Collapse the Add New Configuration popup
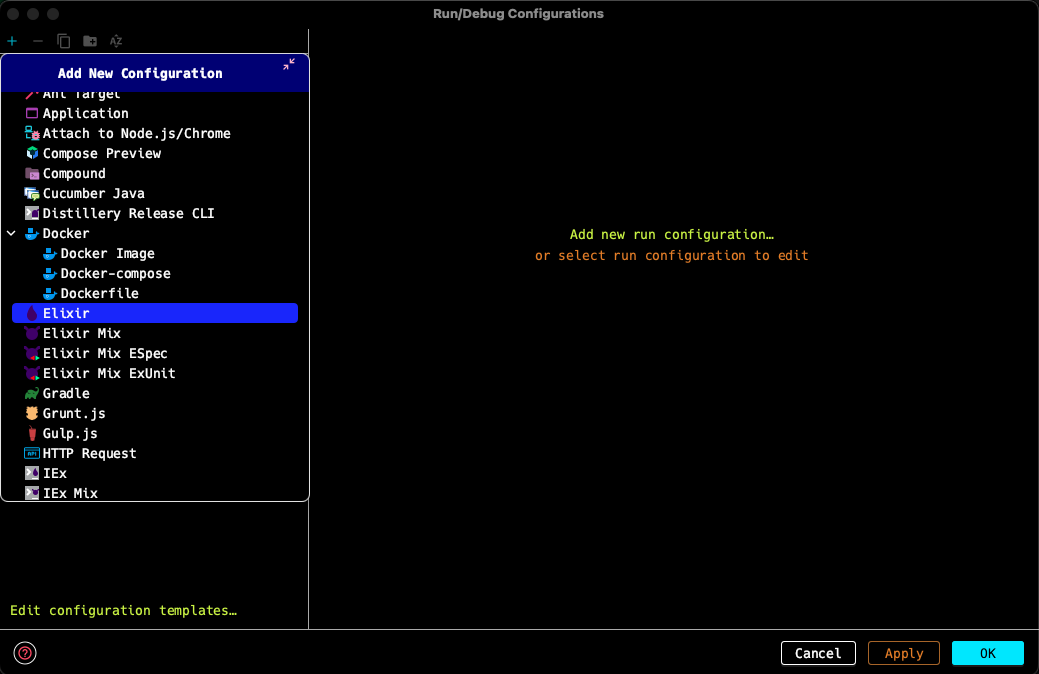1039x674 pixels. (289, 64)
